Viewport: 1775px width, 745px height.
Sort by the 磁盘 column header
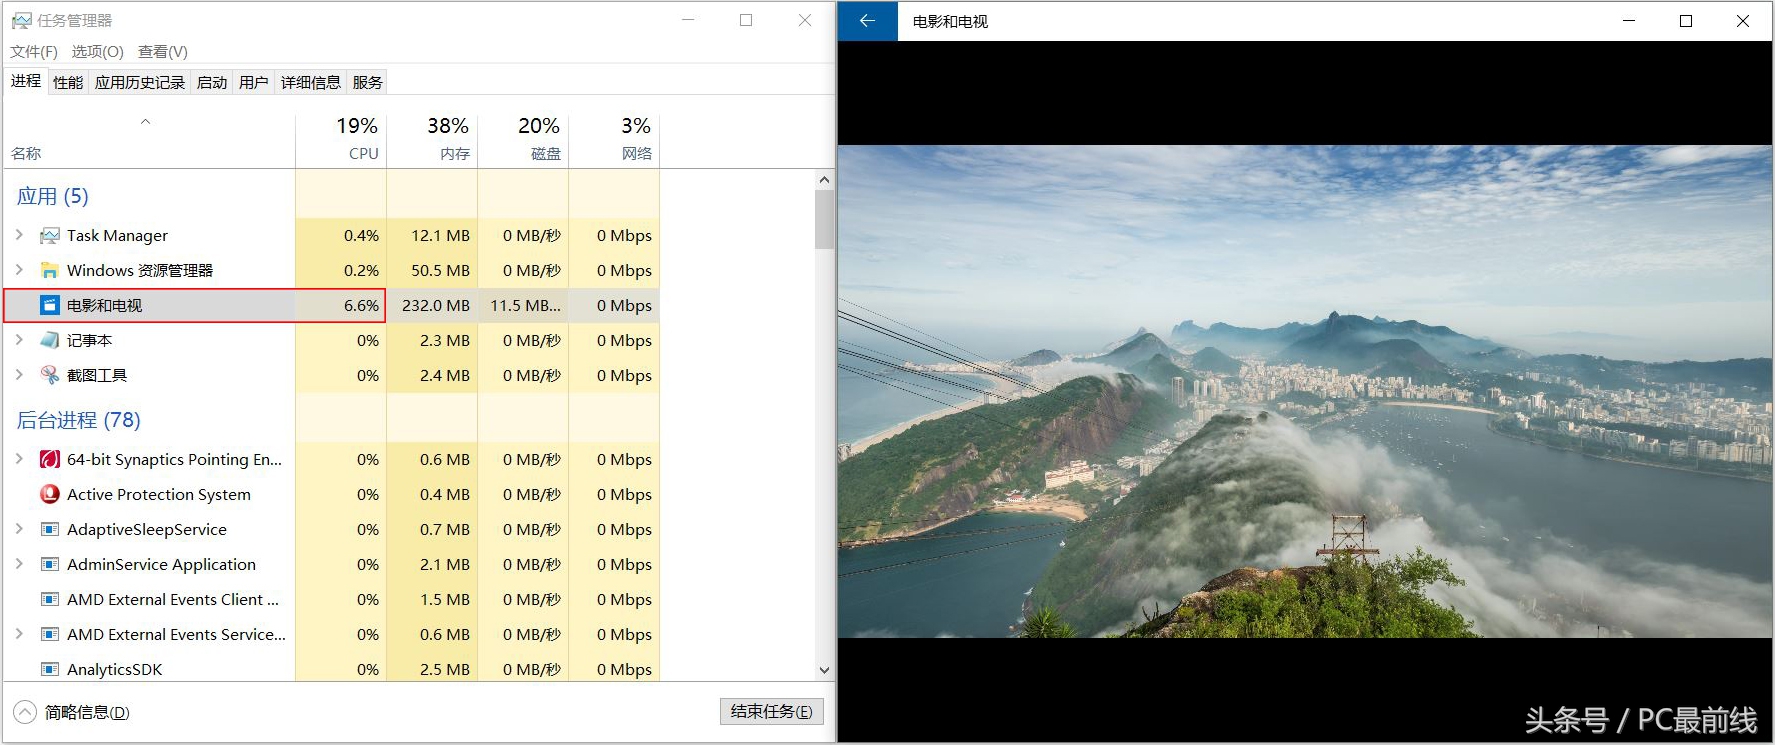(523, 140)
